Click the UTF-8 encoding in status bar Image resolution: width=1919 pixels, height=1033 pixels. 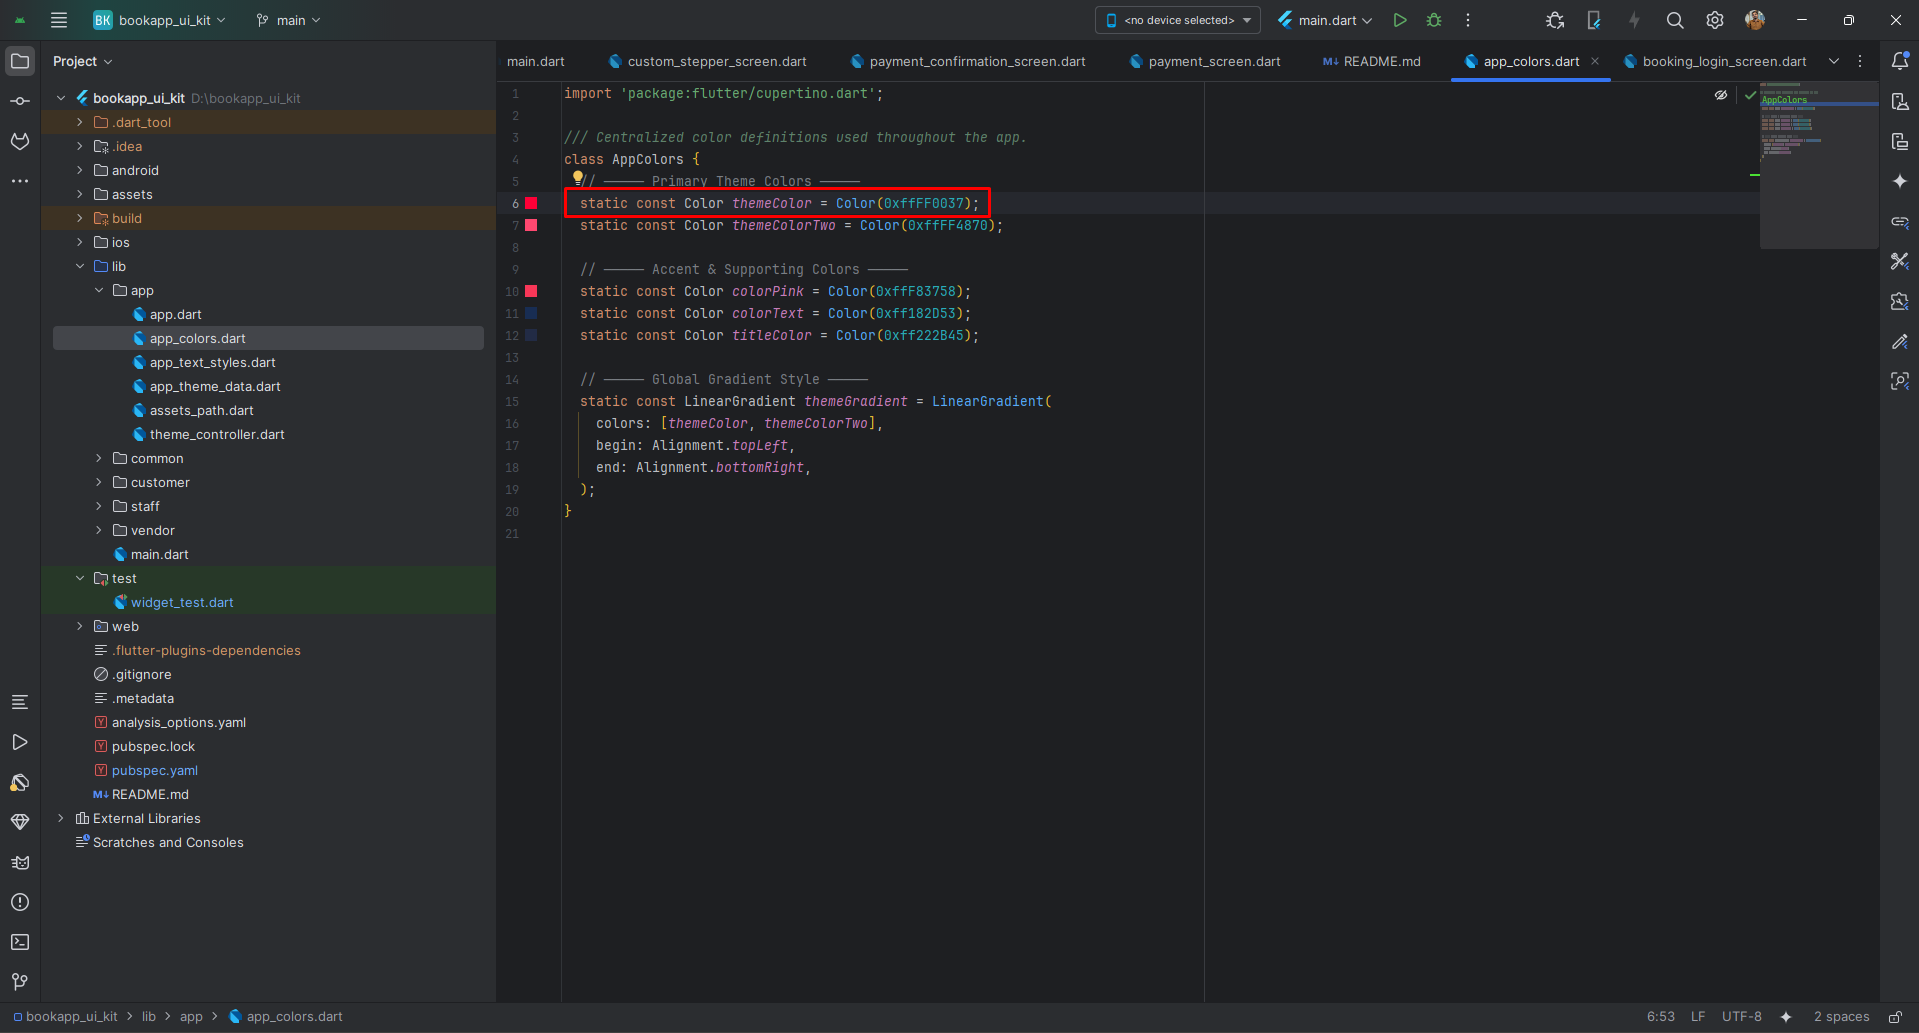pyautogui.click(x=1742, y=1016)
